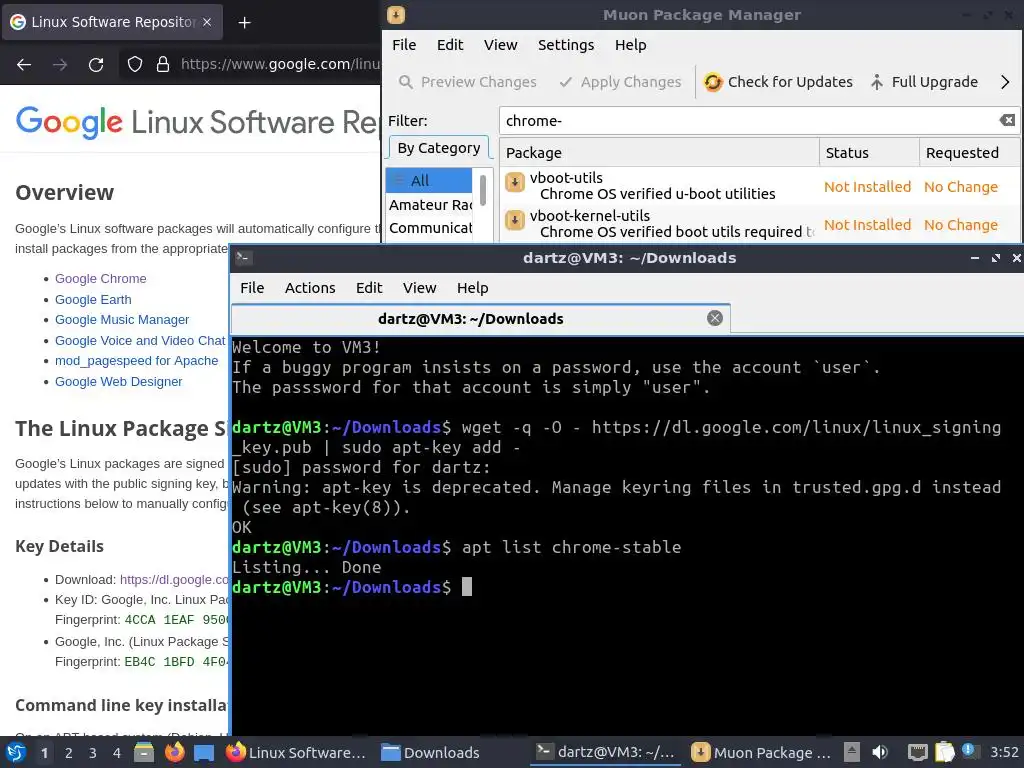Image resolution: width=1024 pixels, height=768 pixels.
Task: Click the show desktop taskbar icon
Action: click(x=204, y=752)
